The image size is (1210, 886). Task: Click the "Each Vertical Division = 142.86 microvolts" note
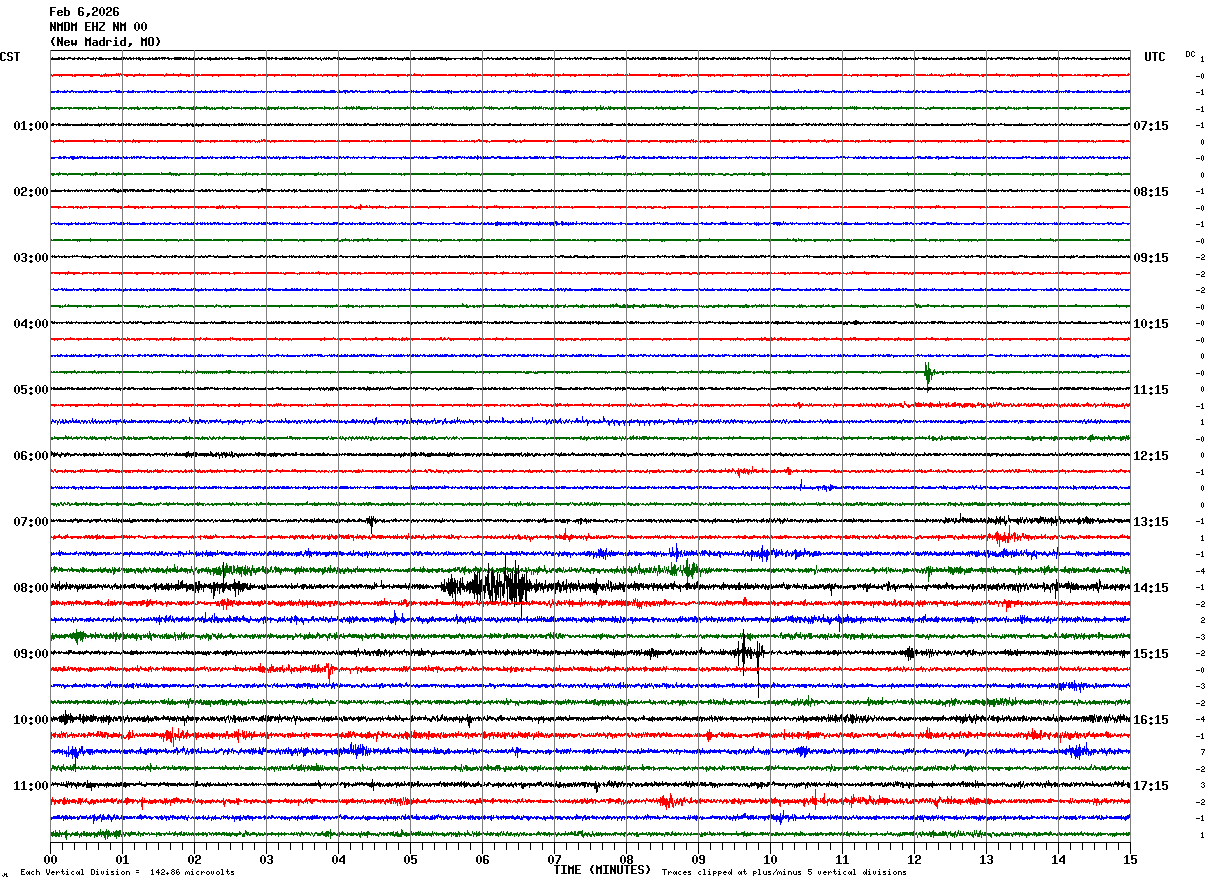click(127, 873)
